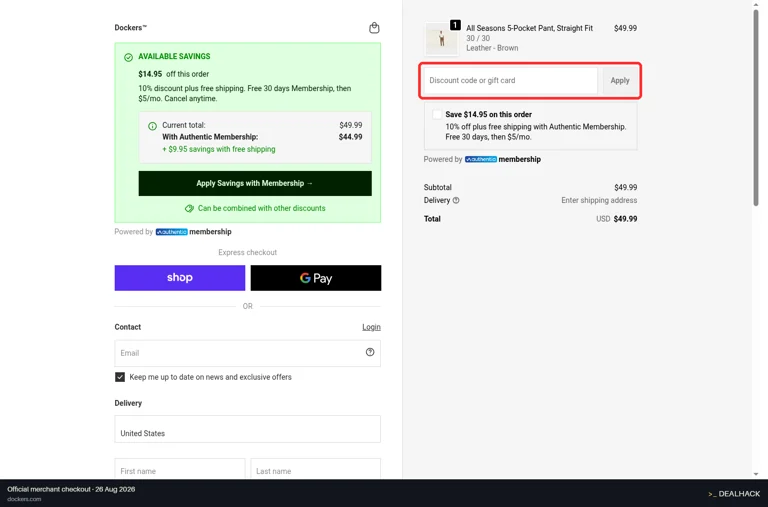Click the '+ $9.95 savings with free shipping' text
768x507 pixels.
[x=218, y=149]
